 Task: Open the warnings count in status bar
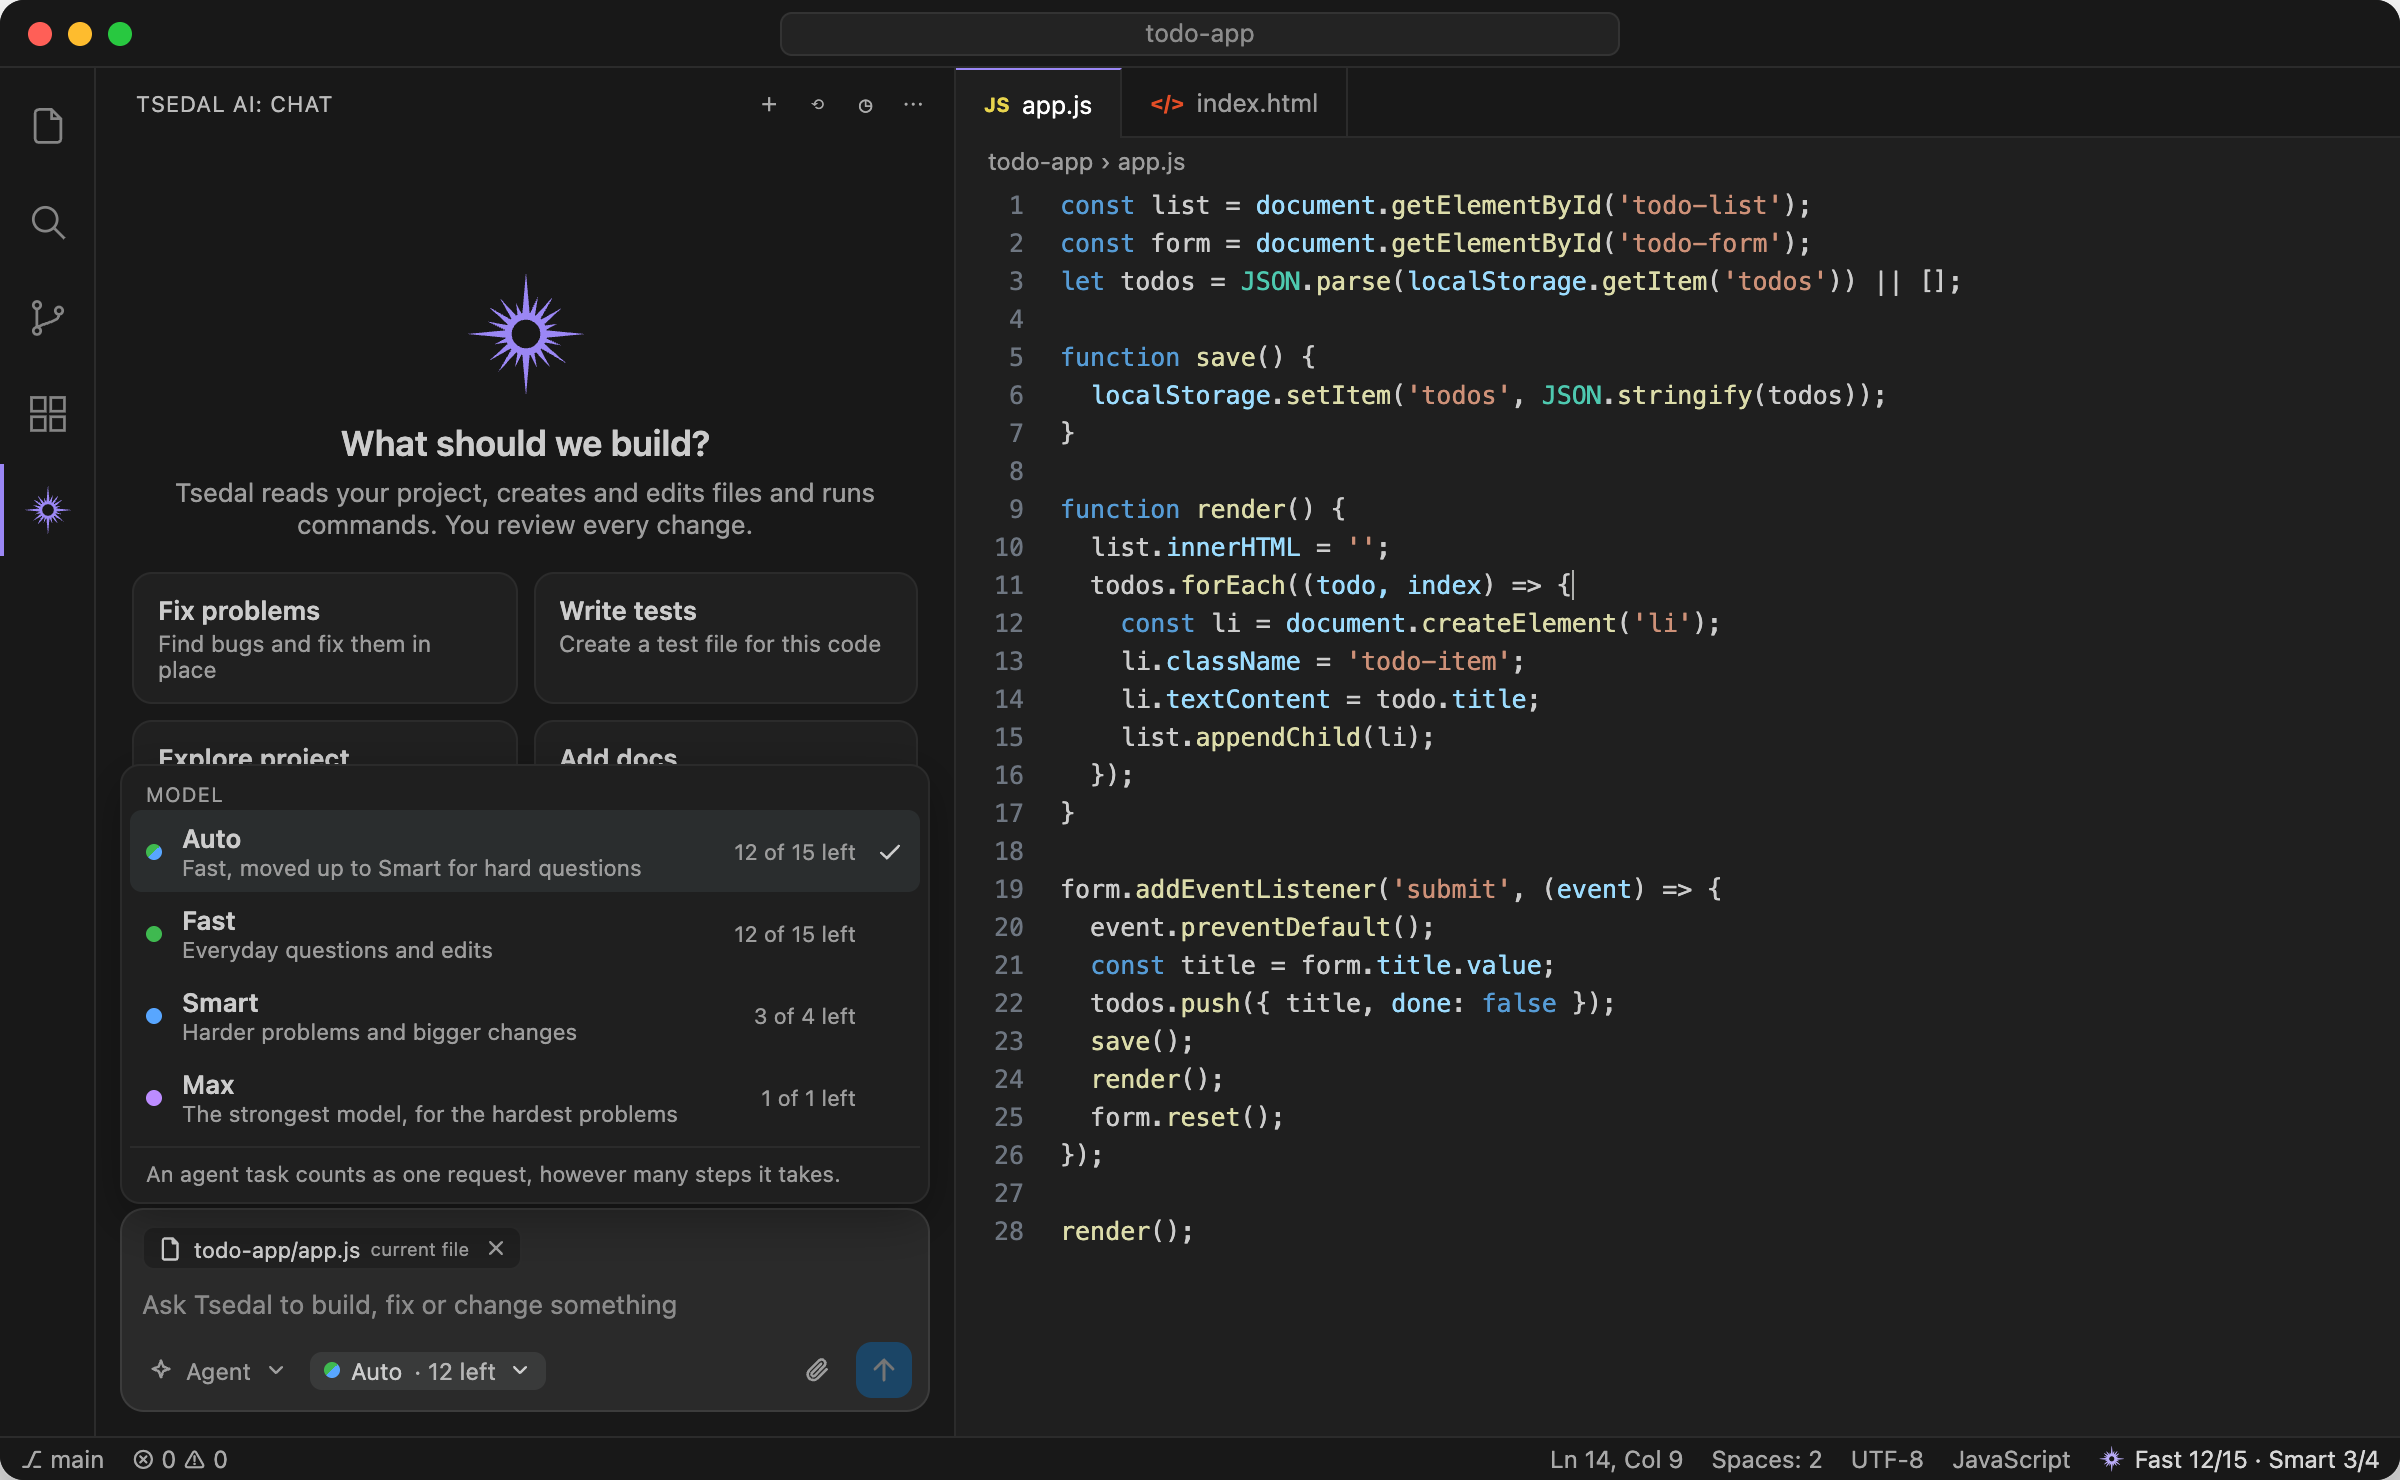207,1460
